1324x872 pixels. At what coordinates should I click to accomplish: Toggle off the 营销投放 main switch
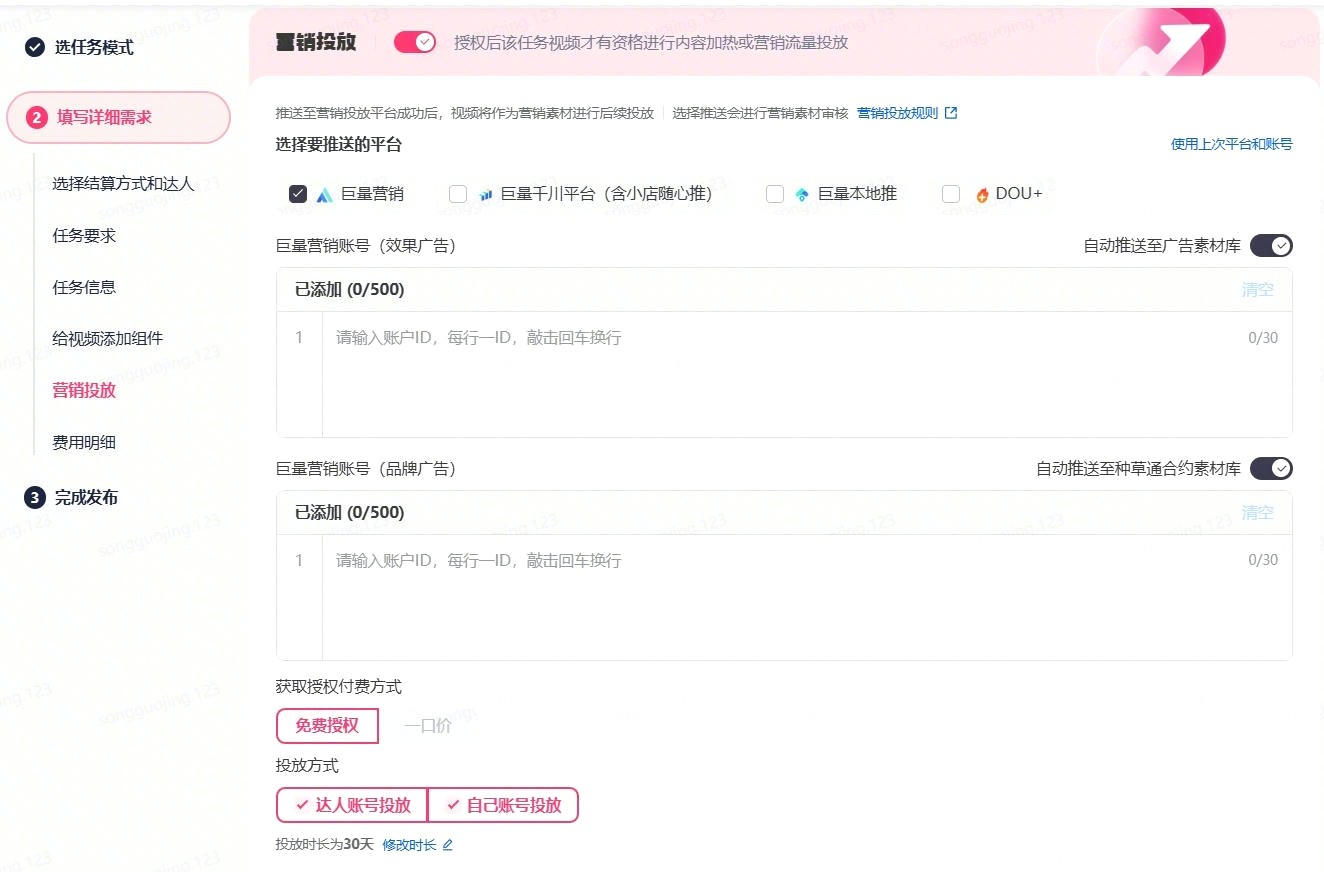pos(415,42)
